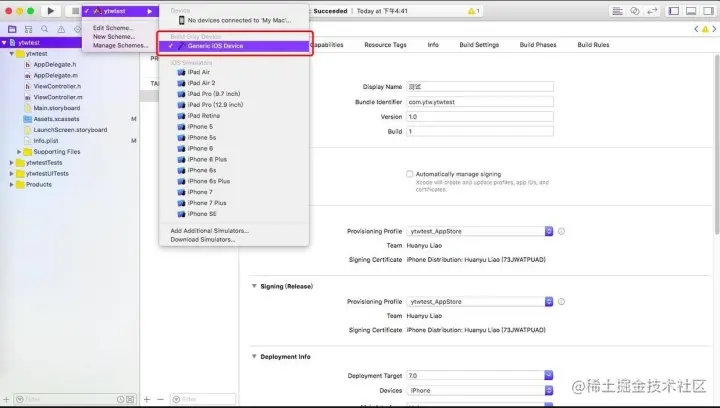Click the warning icon between issue arrows
720x408 pixels.
coord(705,29)
